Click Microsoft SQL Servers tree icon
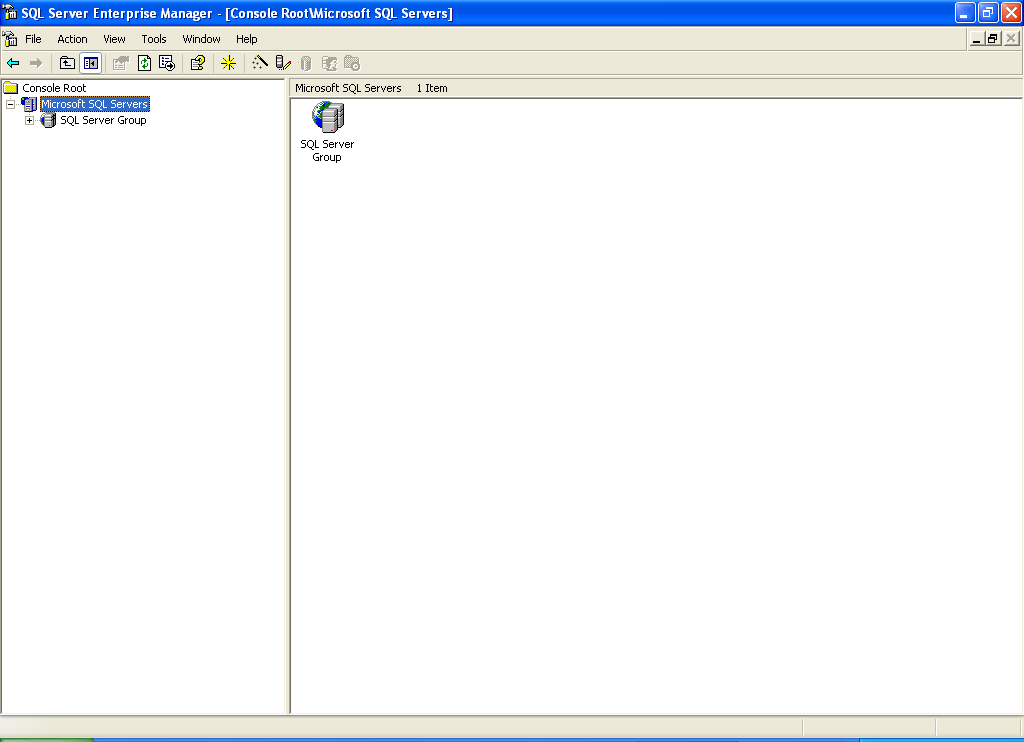The image size is (1024, 742). coord(29,104)
